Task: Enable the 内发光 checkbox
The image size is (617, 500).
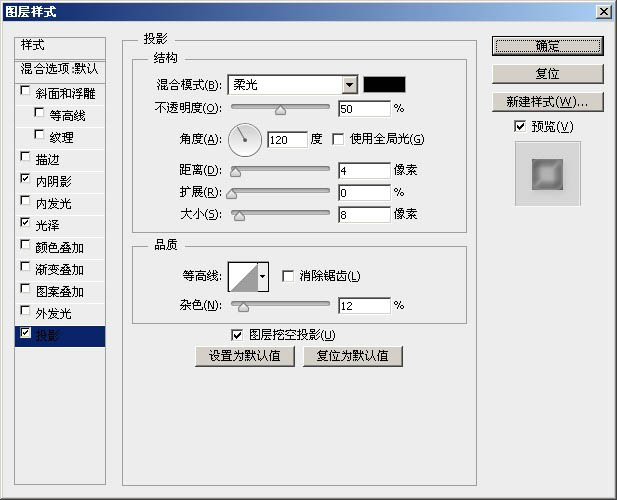Action: [25, 201]
